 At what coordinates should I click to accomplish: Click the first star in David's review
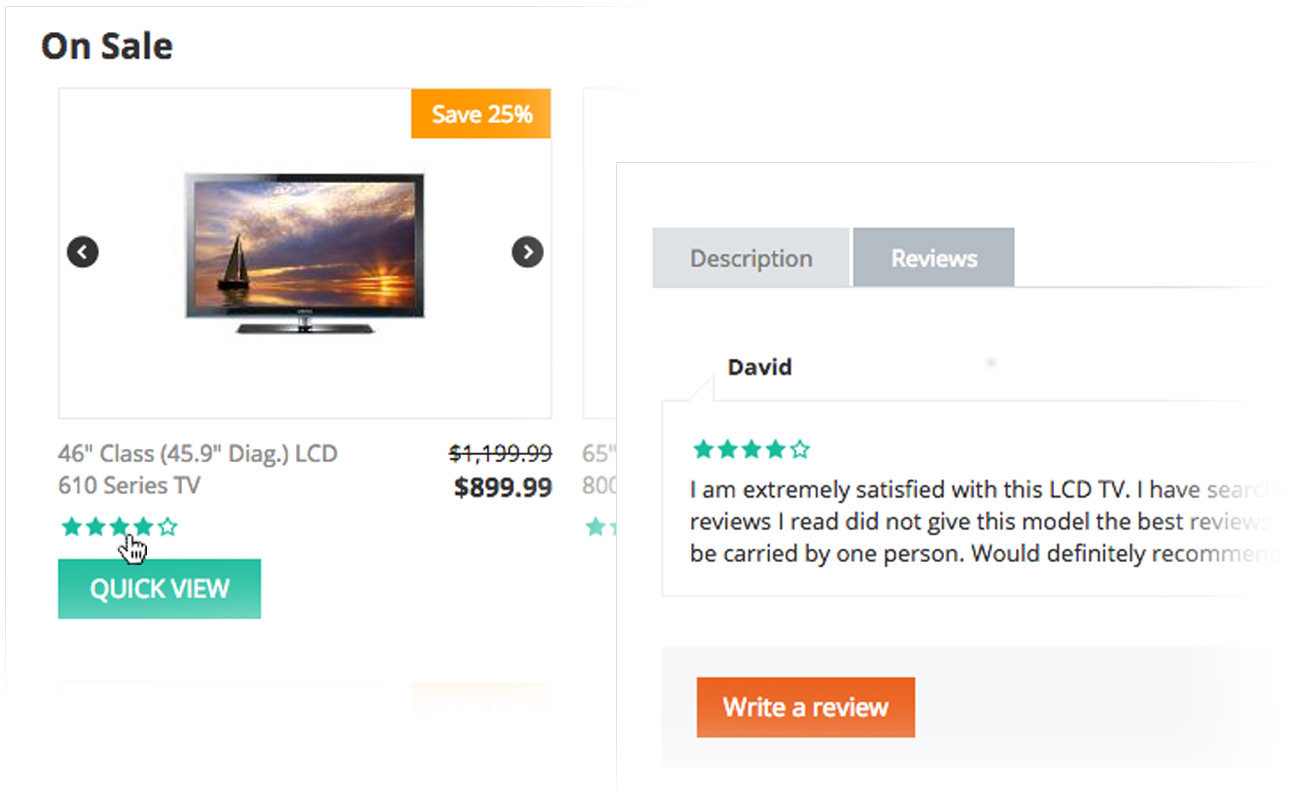click(x=703, y=449)
